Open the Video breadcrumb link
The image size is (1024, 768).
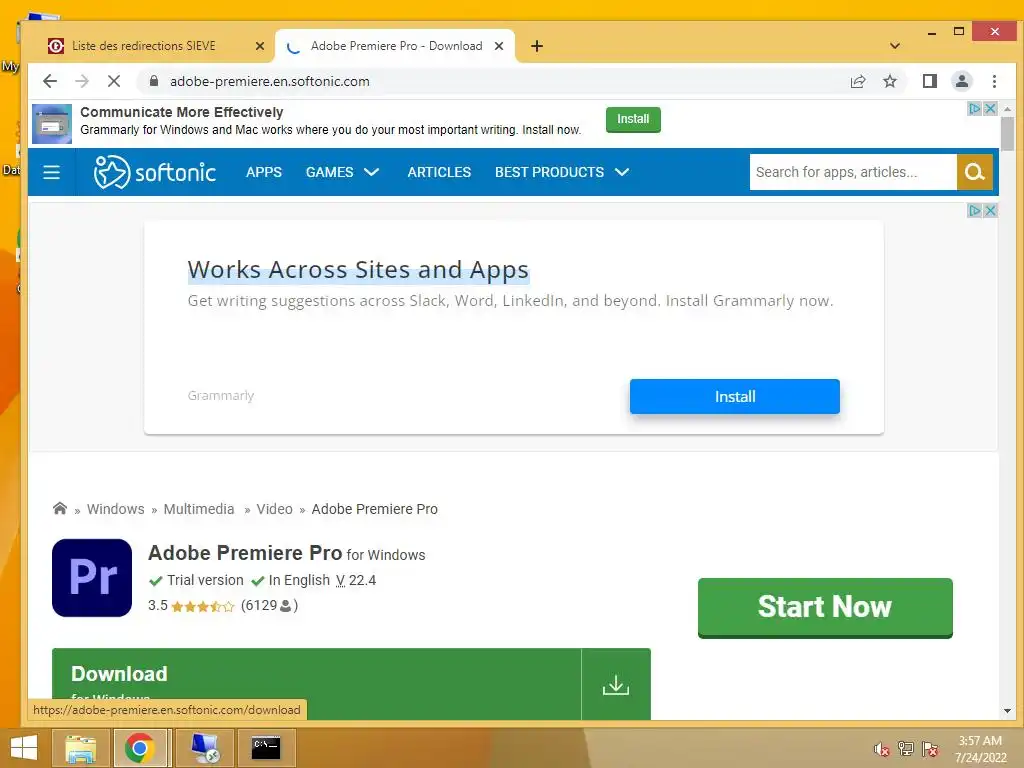click(x=274, y=509)
